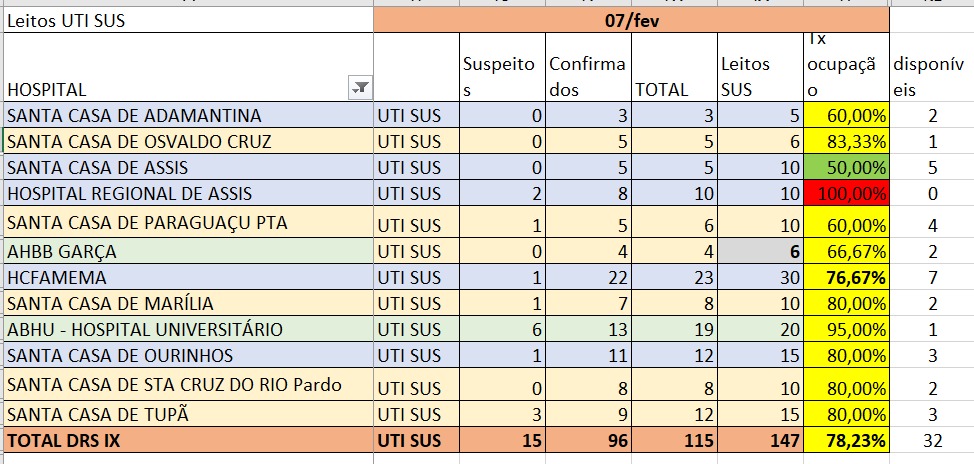Click the HOSPITAL REGIONAL DE ASSIS cell
Image resolution: width=974 pixels, height=464 pixels.
click(188, 193)
